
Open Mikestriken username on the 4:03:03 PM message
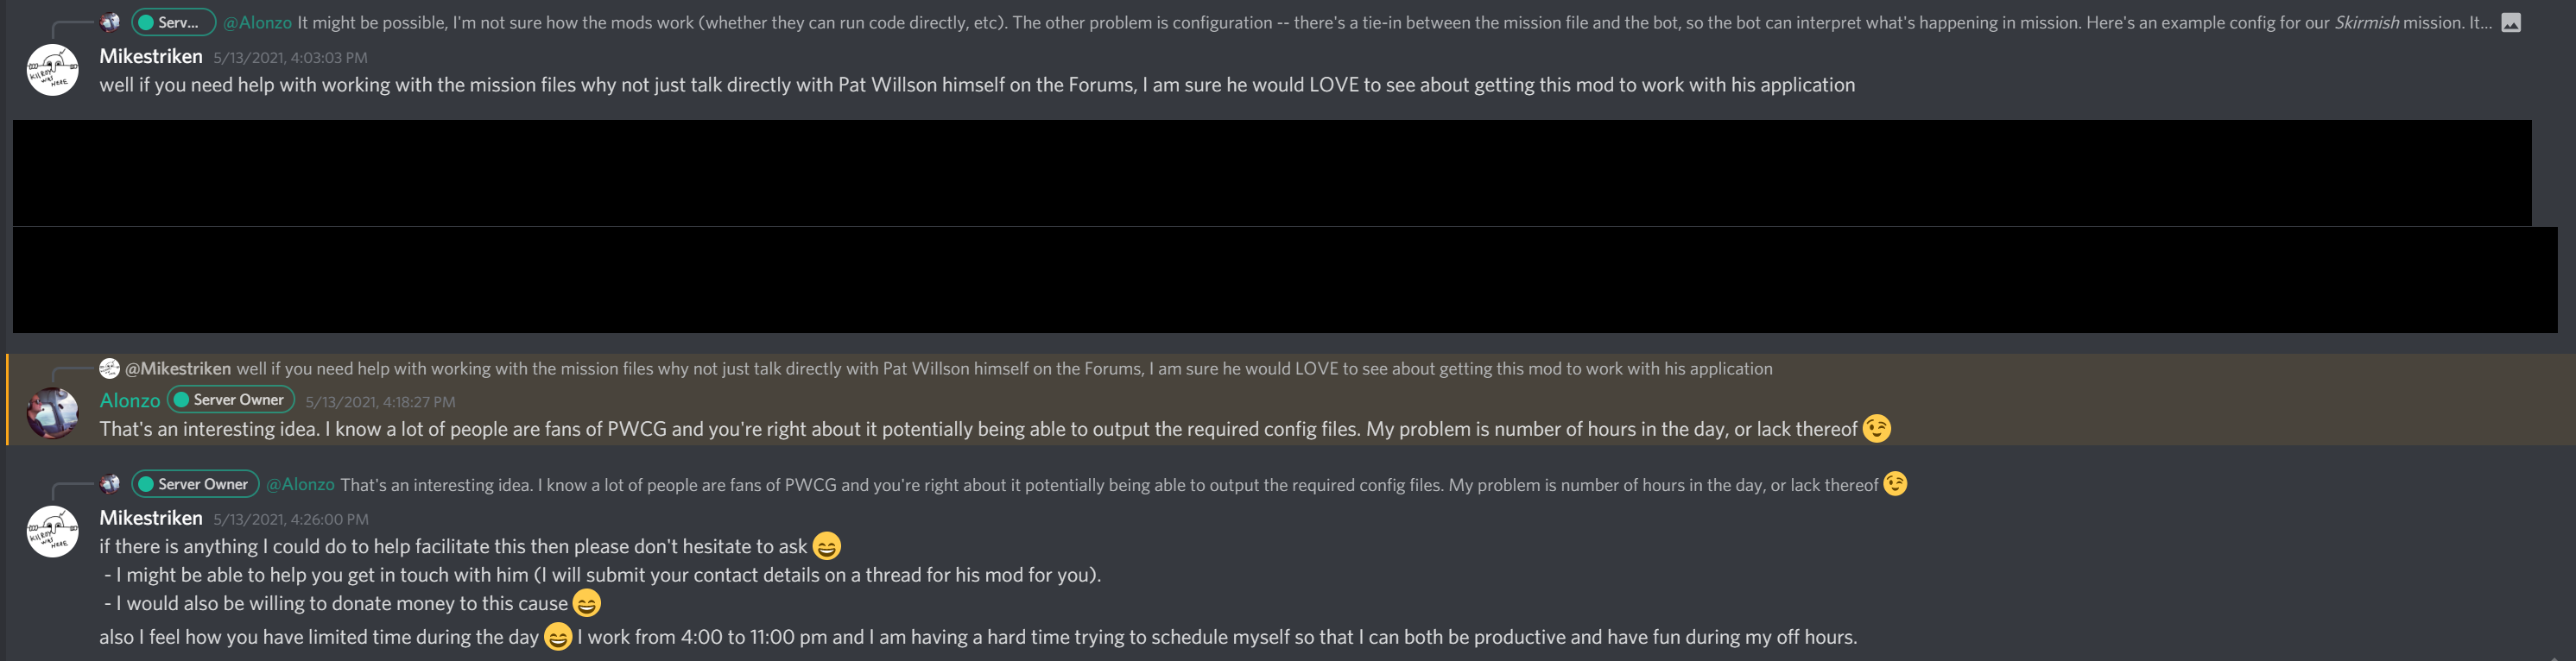pyautogui.click(x=151, y=57)
